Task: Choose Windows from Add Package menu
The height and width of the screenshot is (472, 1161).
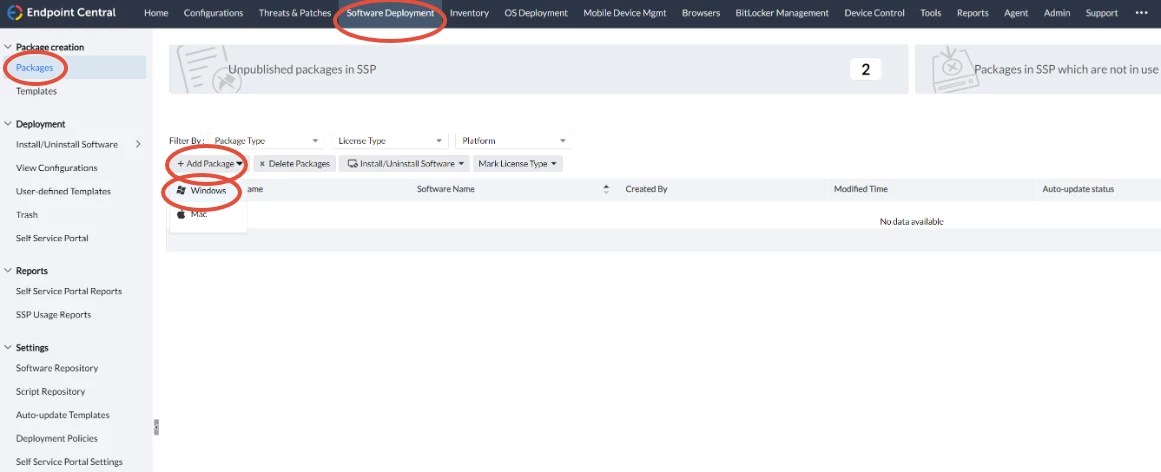Action: pyautogui.click(x=208, y=190)
